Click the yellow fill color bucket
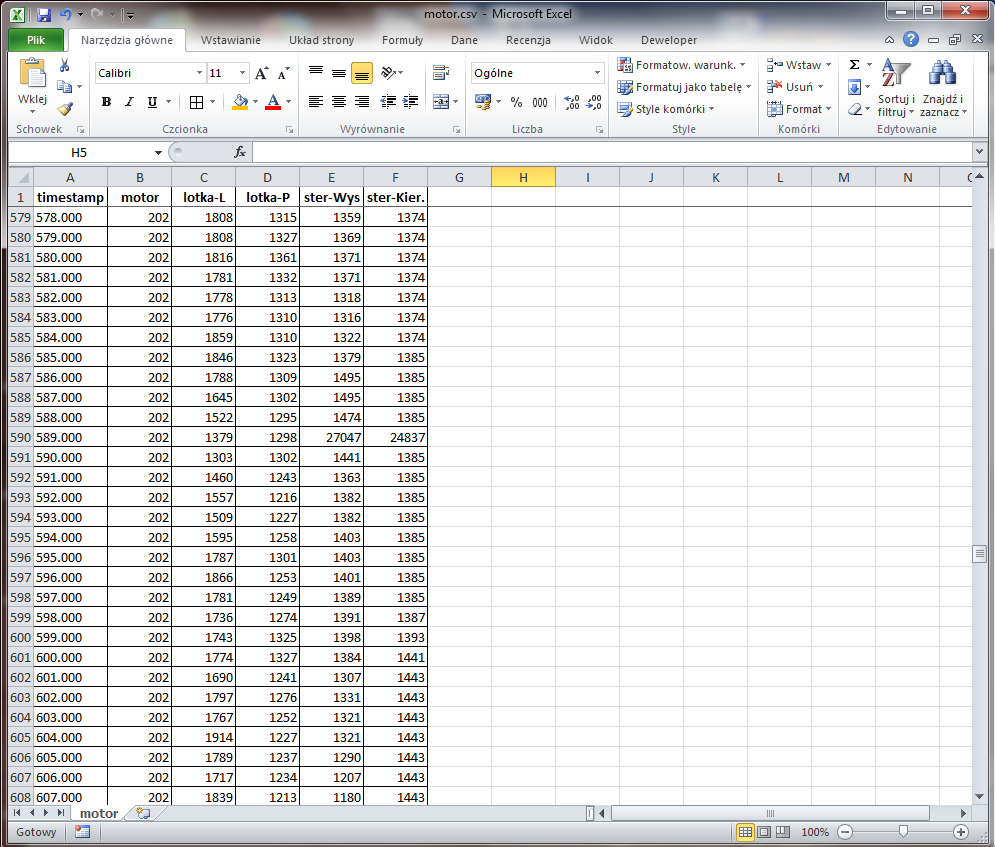Viewport: 995px width, 847px height. (x=239, y=102)
